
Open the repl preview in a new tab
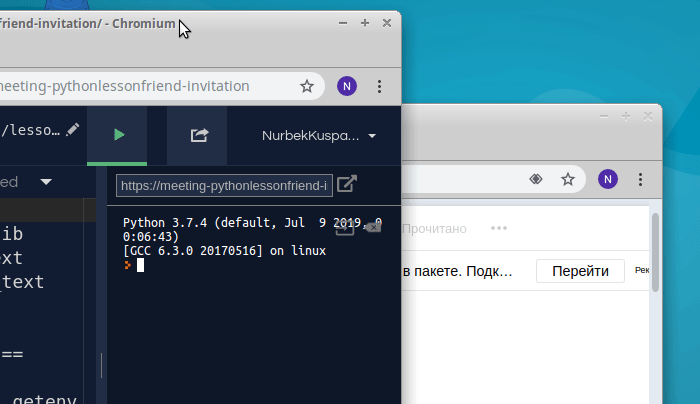pos(346,184)
